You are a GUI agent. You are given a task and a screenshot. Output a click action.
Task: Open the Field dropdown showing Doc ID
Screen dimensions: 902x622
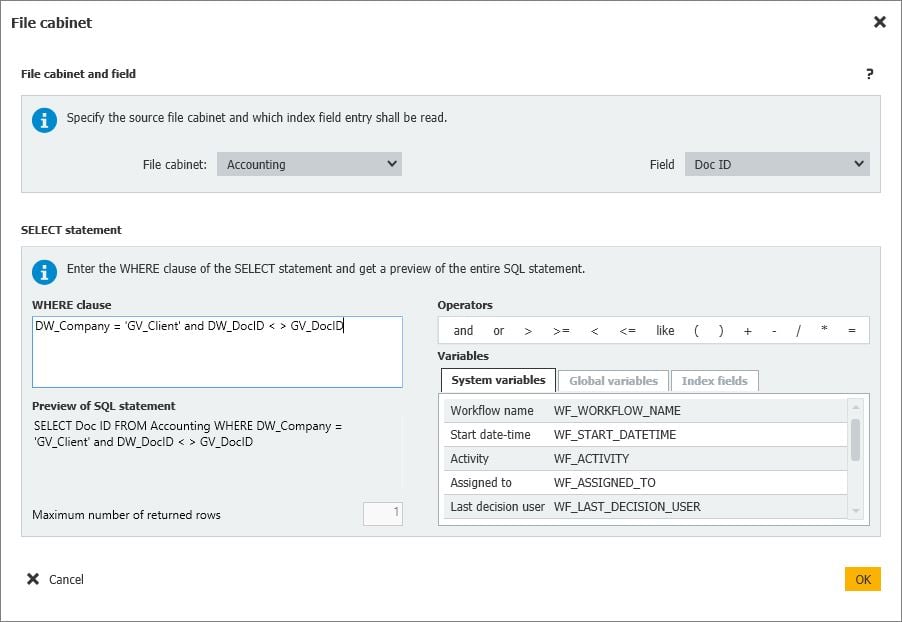click(x=776, y=164)
